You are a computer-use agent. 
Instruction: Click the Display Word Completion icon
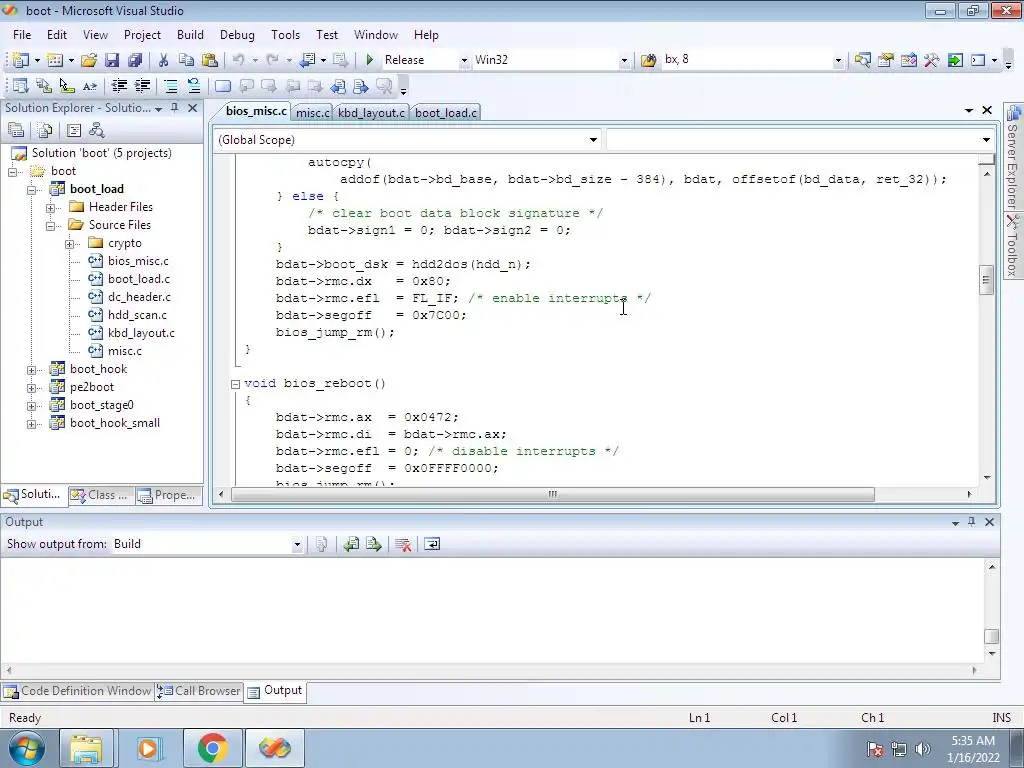[90, 86]
